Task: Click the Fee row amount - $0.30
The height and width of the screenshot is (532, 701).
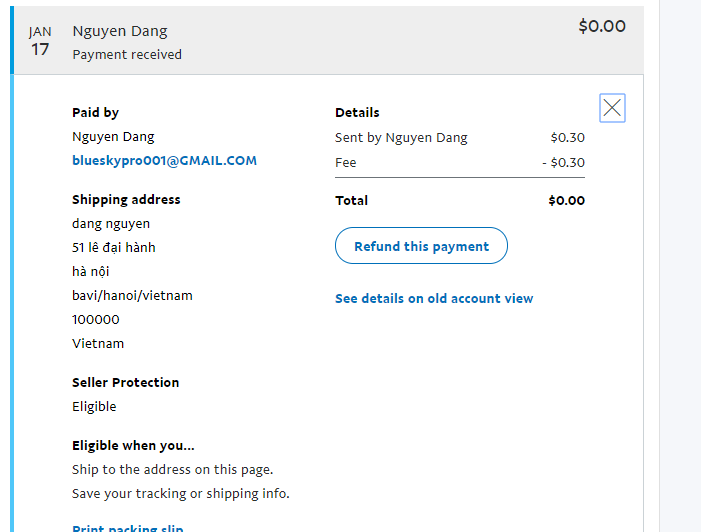Action: [x=563, y=162]
